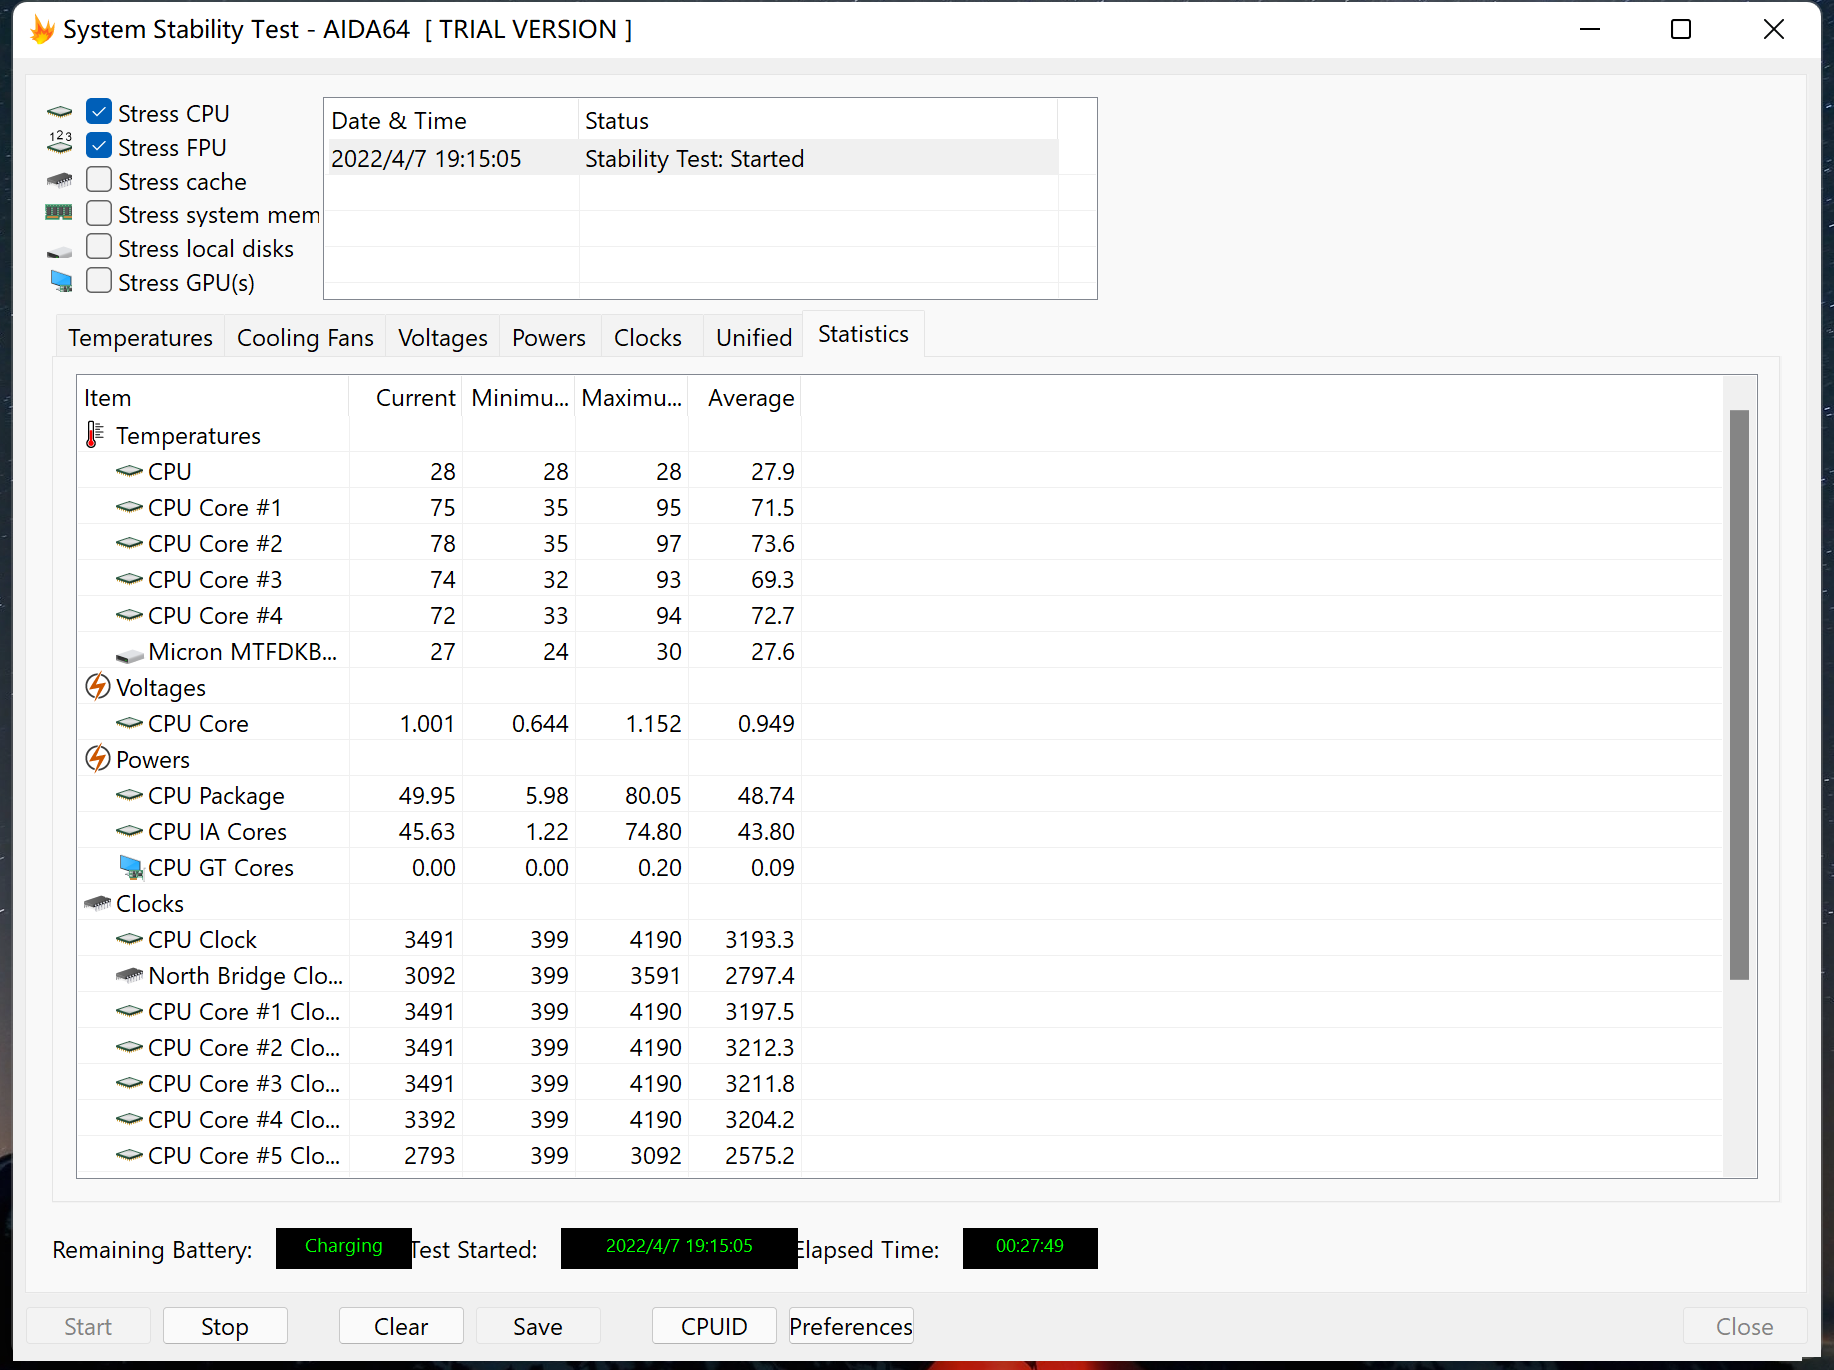Select the Statistics tab
The height and width of the screenshot is (1370, 1834).
(x=863, y=334)
